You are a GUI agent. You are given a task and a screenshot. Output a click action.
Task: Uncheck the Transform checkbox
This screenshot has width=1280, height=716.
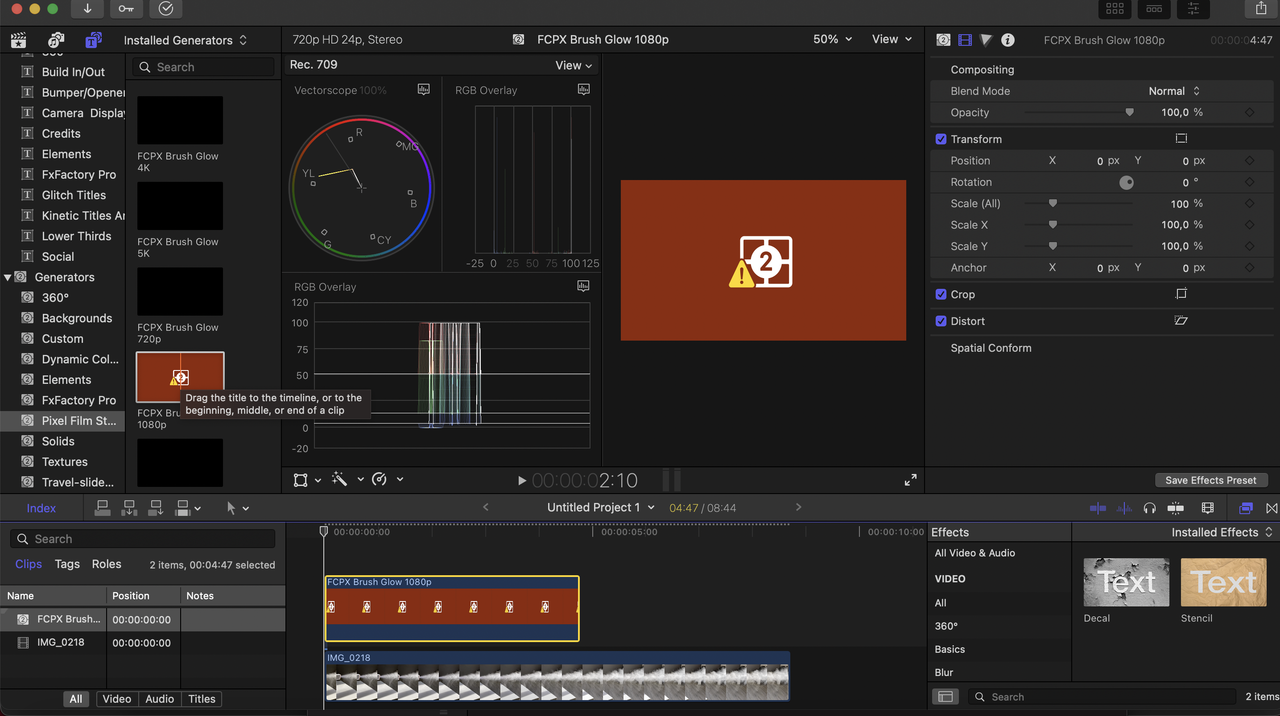pos(941,139)
